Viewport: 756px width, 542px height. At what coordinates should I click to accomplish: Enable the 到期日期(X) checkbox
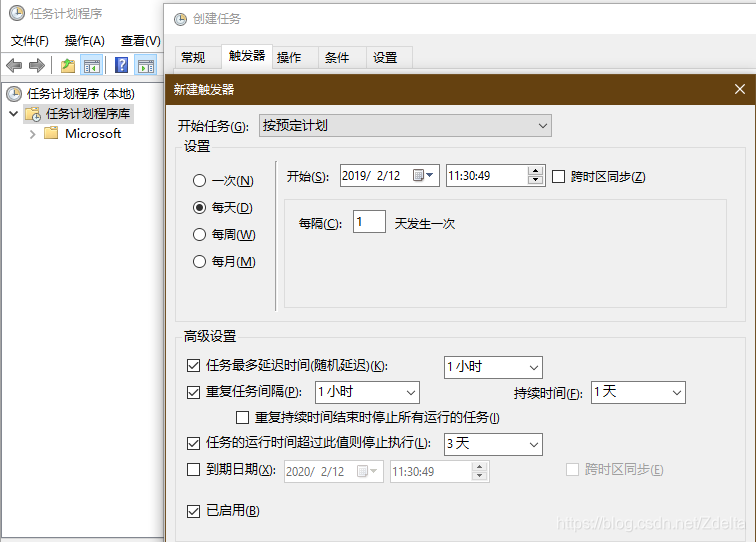pos(193,470)
